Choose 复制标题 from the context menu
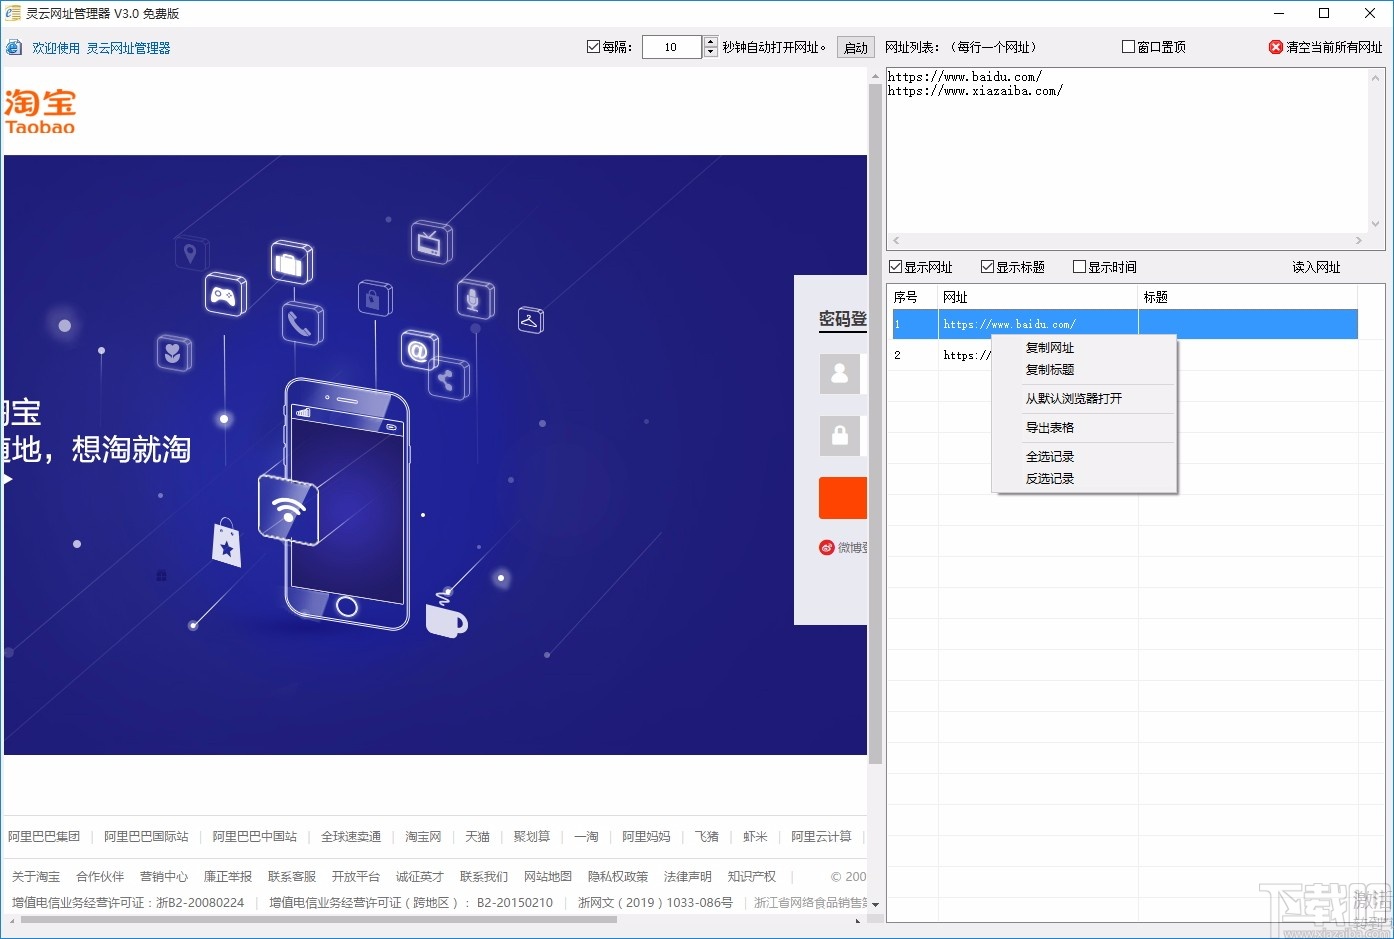Viewport: 1394px width, 939px height. click(x=1050, y=370)
